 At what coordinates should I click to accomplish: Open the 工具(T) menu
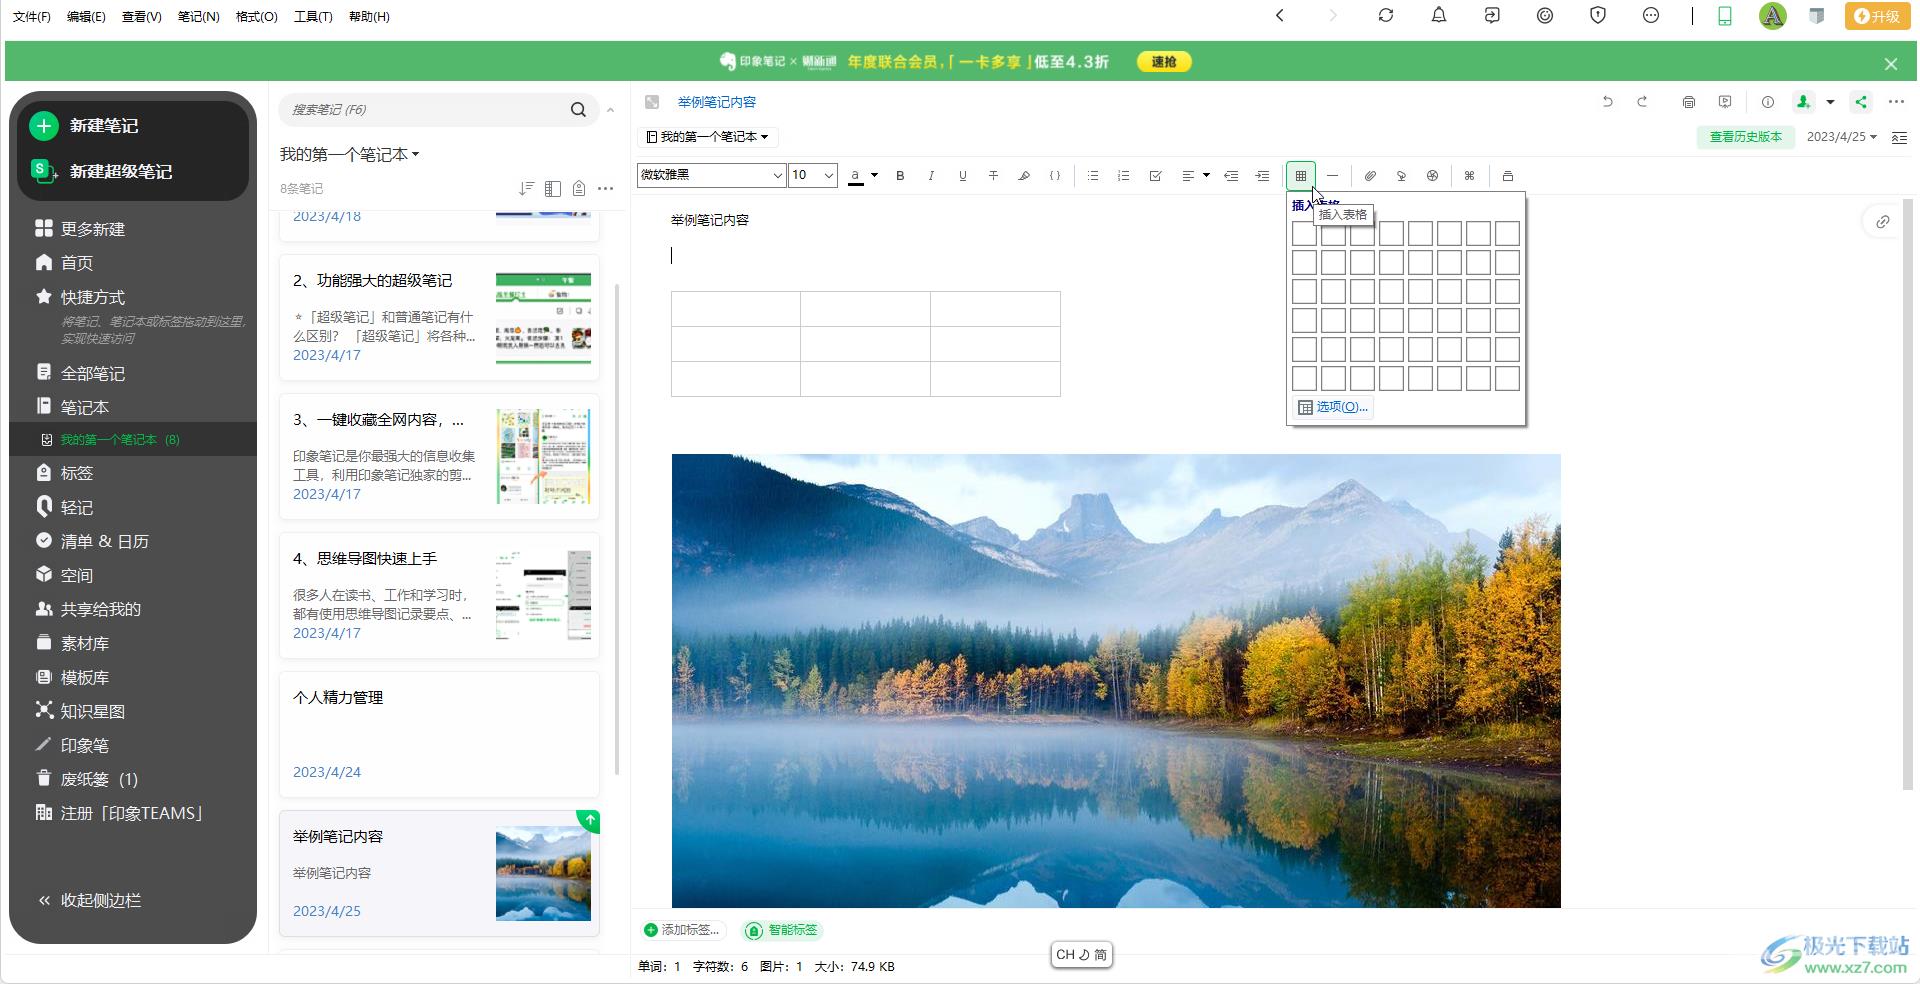click(313, 16)
